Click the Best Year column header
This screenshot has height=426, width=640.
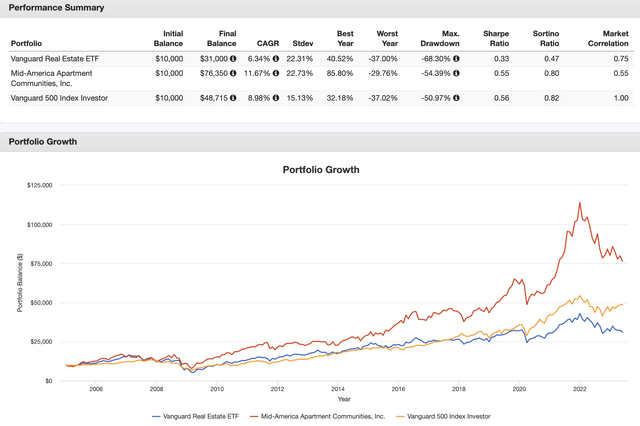coord(345,38)
